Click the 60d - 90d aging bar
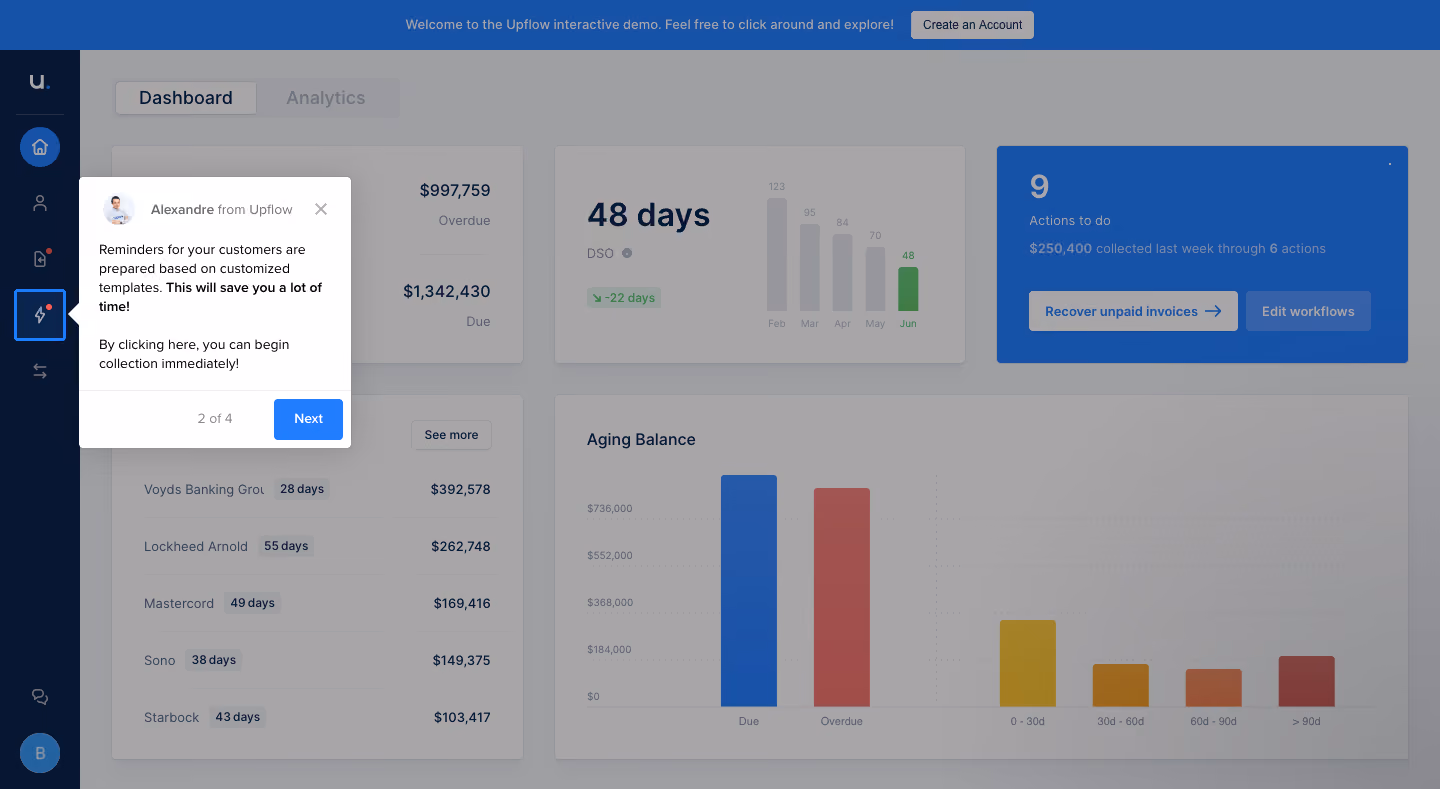This screenshot has height=789, width=1440. pos(1214,688)
